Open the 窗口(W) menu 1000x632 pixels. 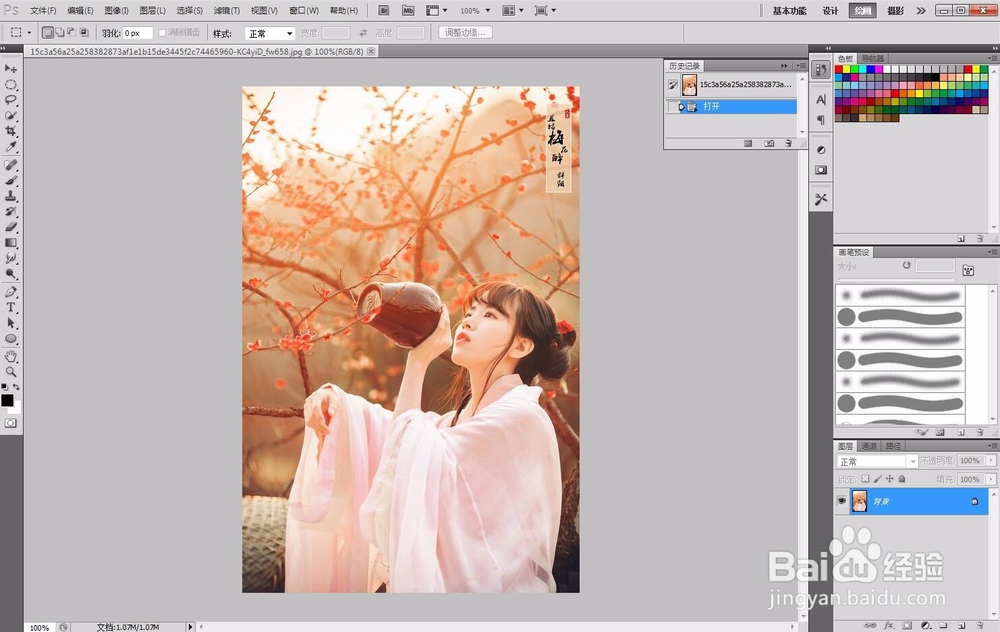click(304, 11)
